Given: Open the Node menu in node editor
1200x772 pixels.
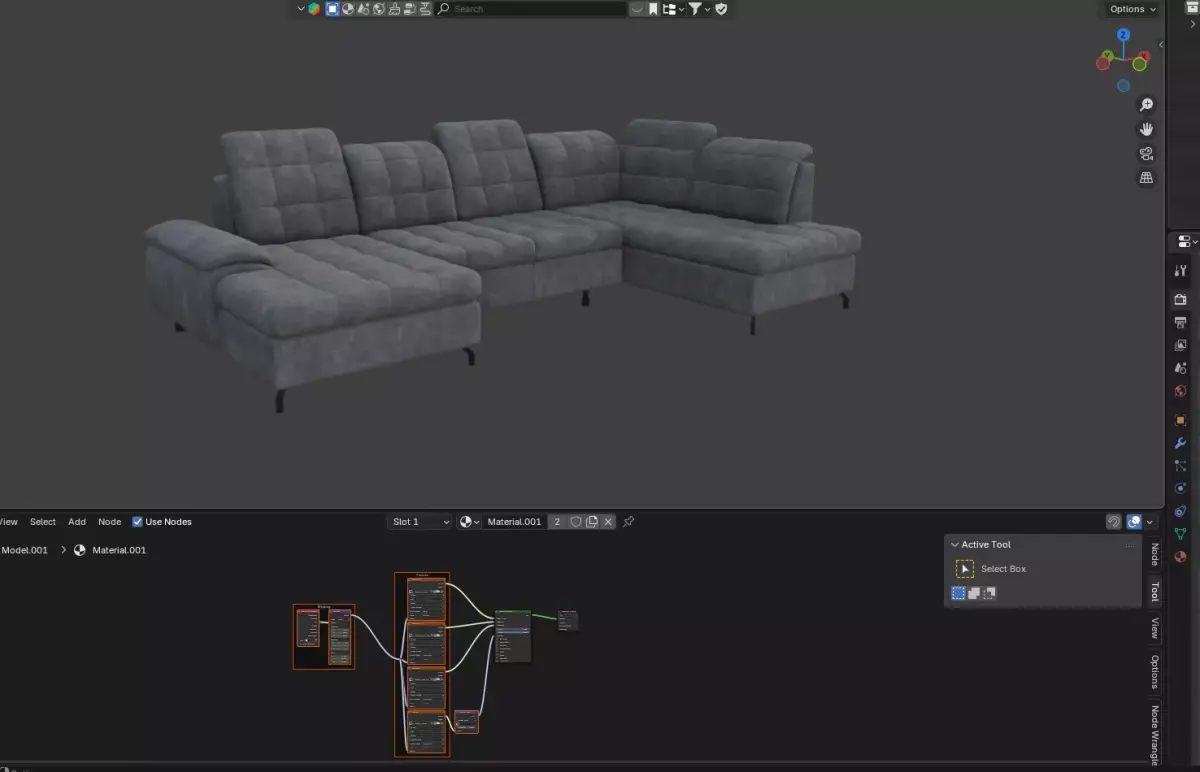Looking at the screenshot, I should tap(110, 522).
